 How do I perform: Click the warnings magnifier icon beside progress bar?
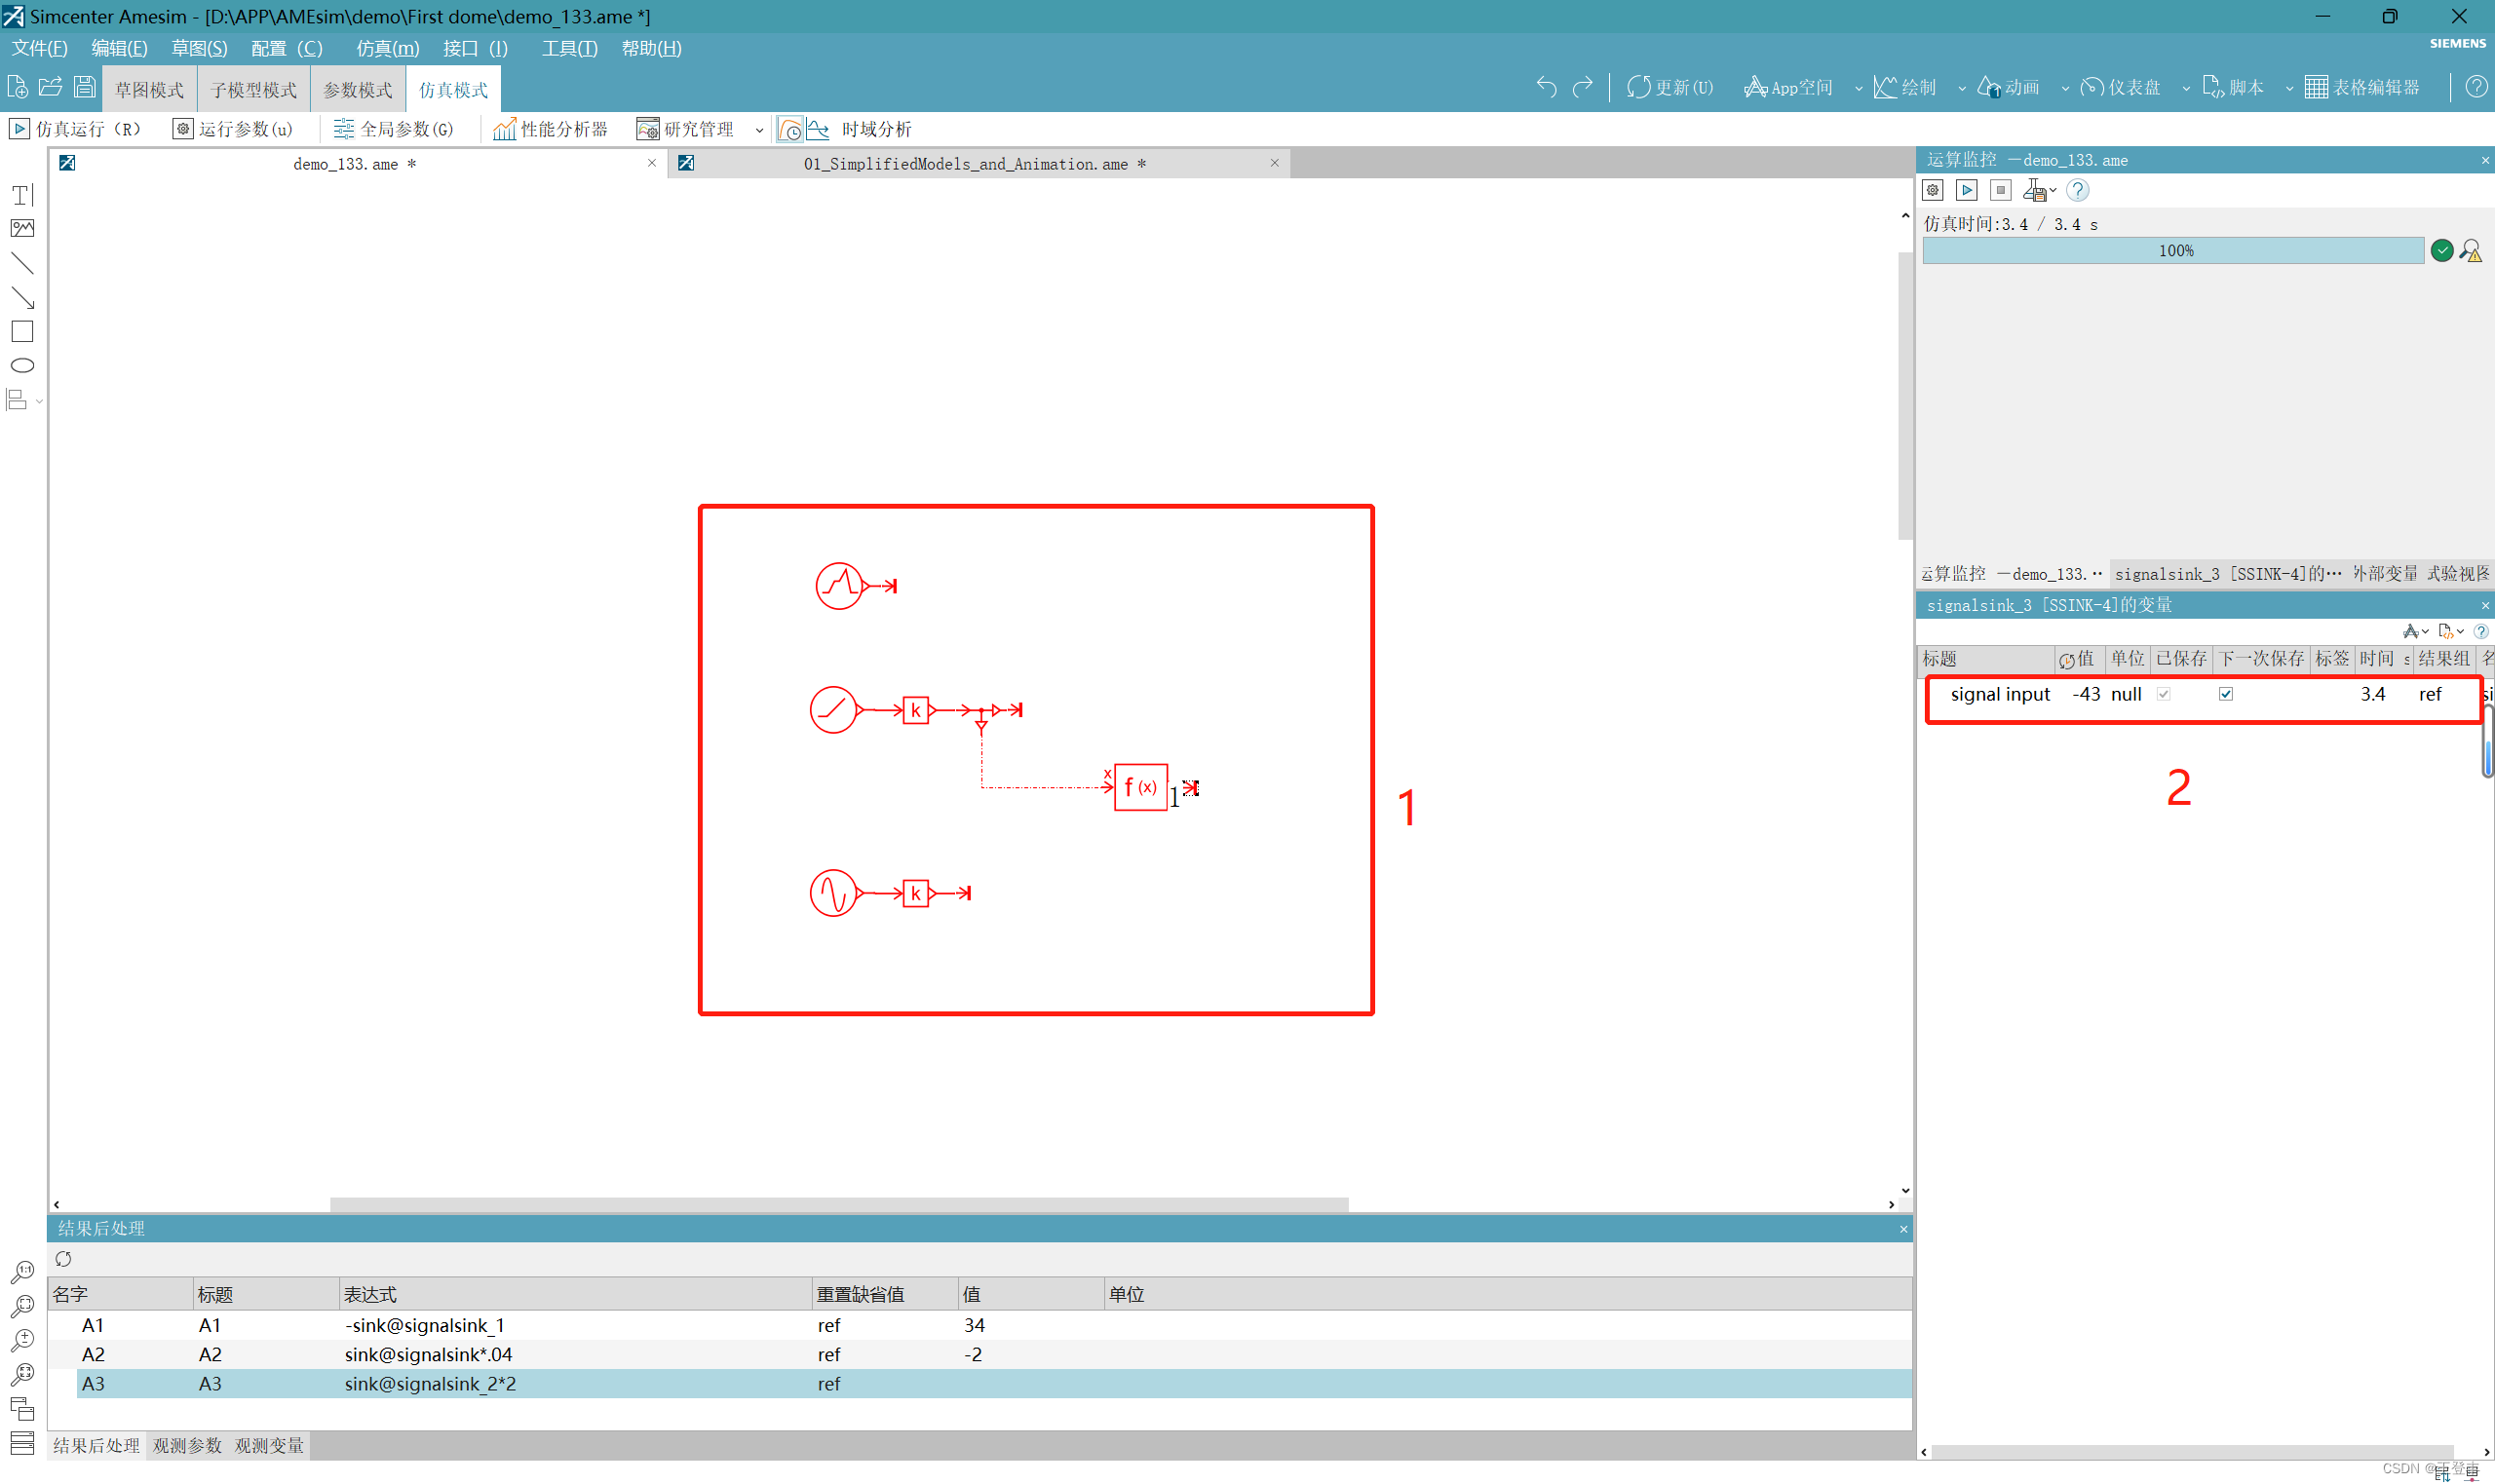(2471, 251)
